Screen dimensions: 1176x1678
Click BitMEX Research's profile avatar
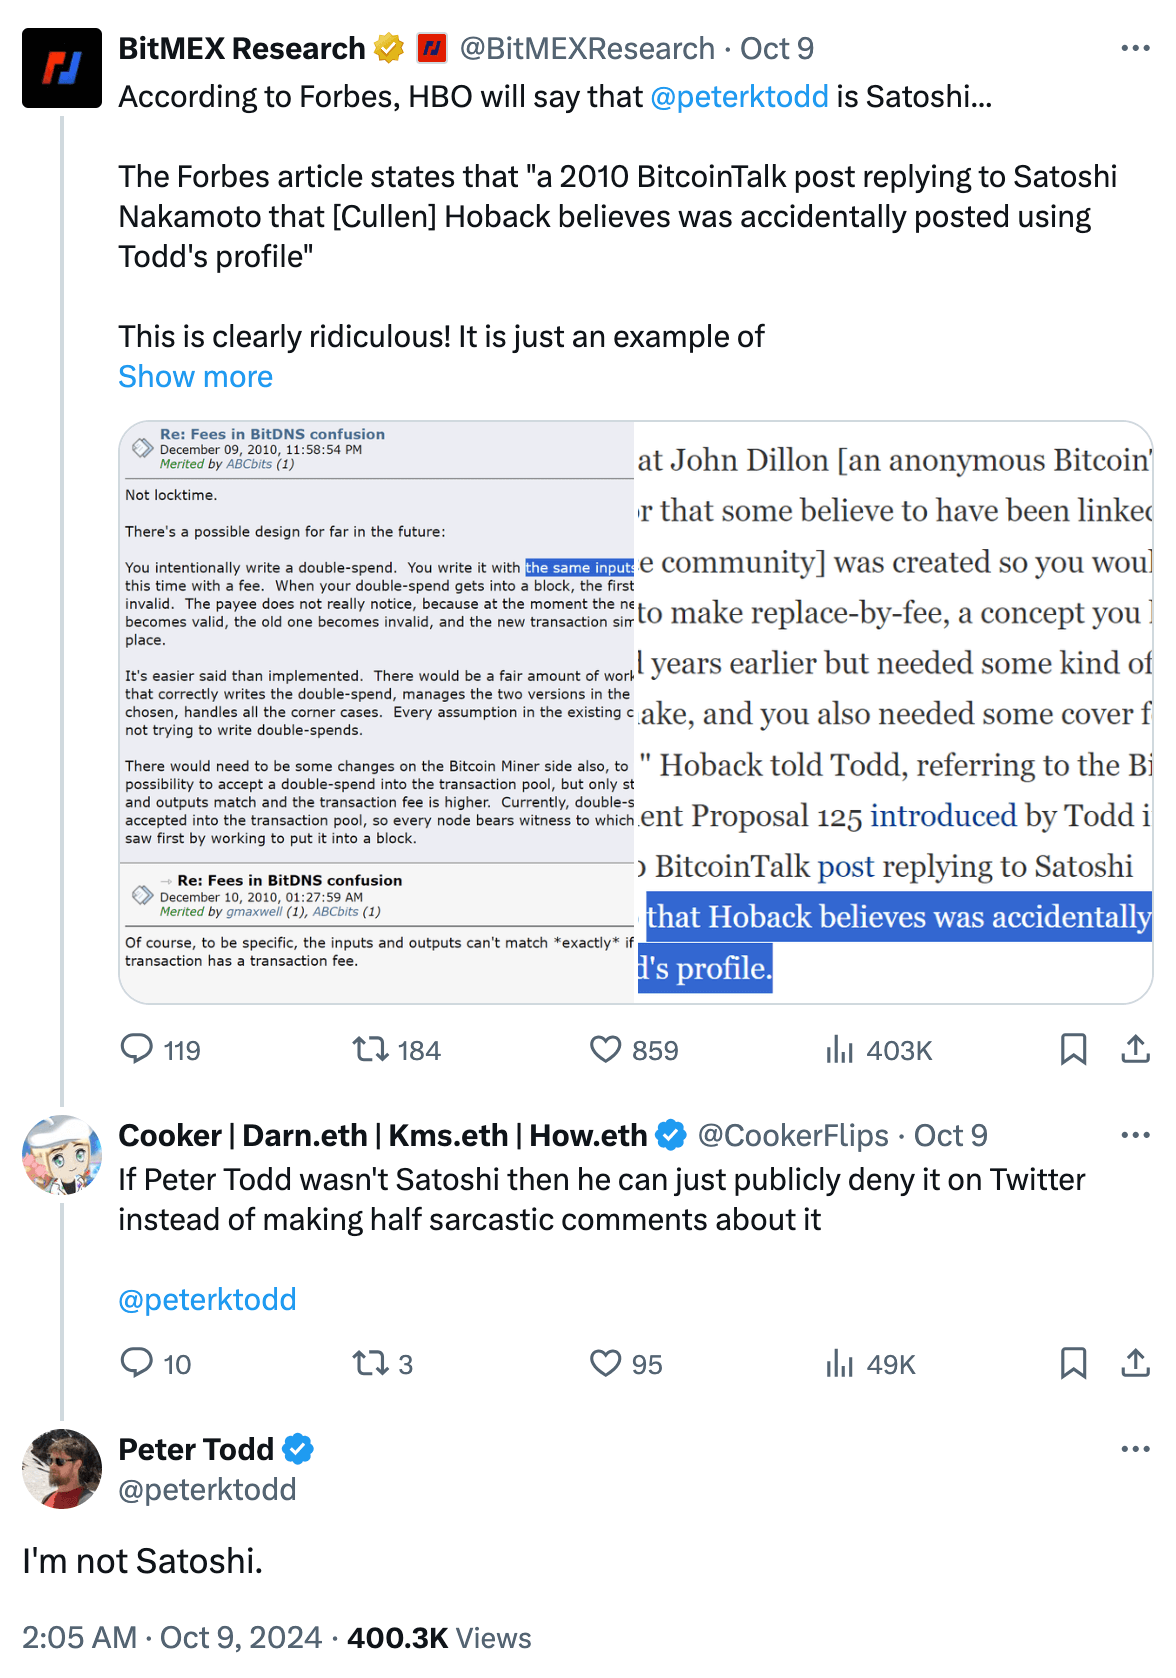62,68
